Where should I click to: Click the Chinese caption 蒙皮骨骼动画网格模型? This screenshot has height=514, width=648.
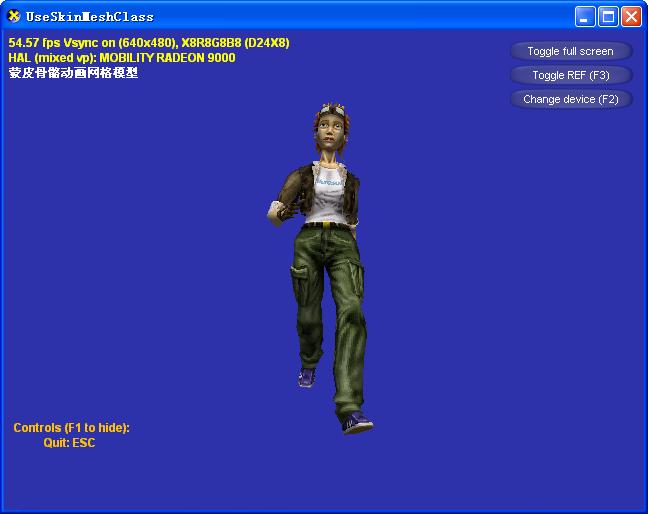[x=73, y=73]
